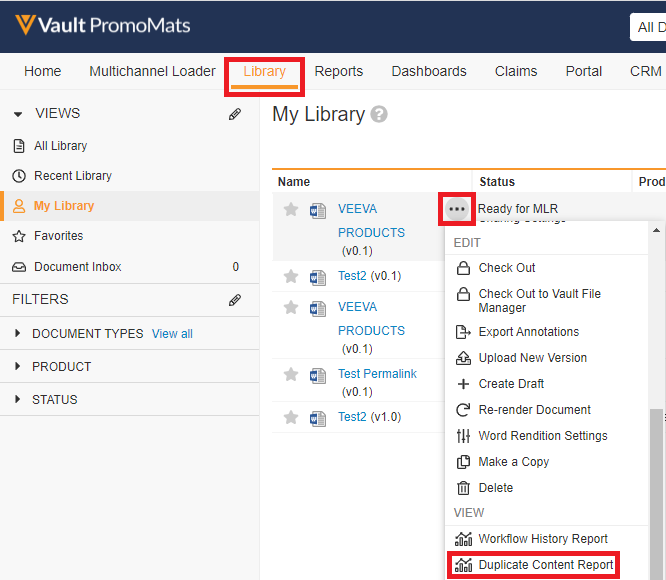
Task: Click the pencil icon beside VIEWS
Action: click(235, 114)
